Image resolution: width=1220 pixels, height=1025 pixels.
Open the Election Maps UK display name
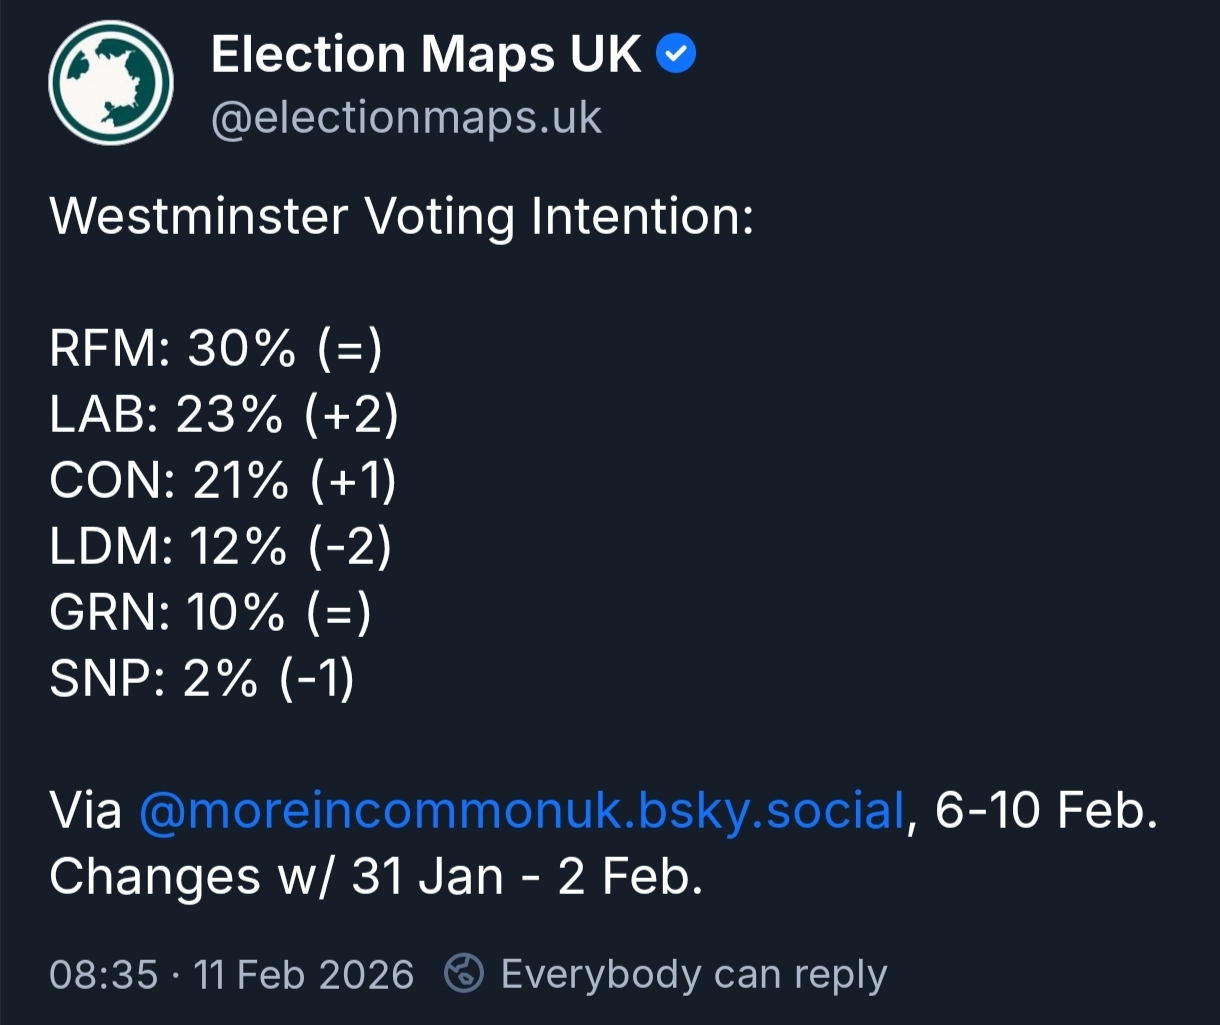426,55
